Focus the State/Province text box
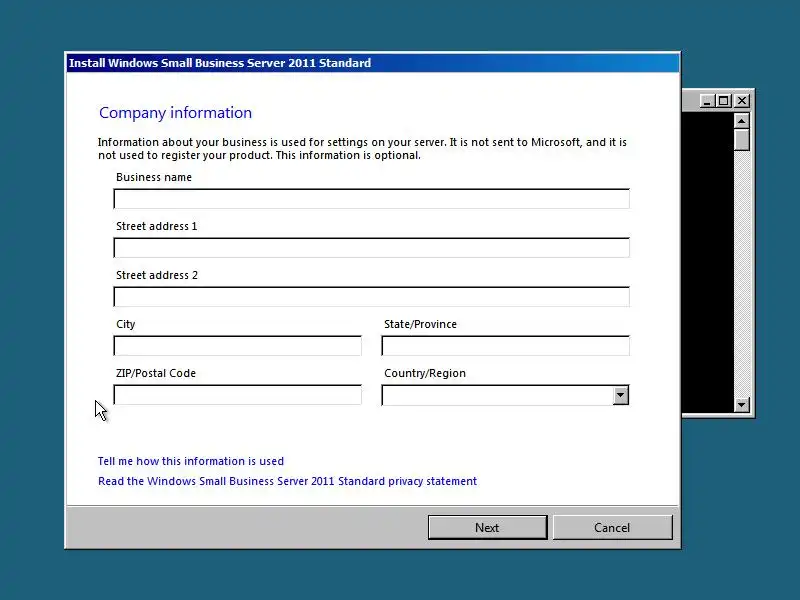The height and width of the screenshot is (600, 800). (506, 345)
